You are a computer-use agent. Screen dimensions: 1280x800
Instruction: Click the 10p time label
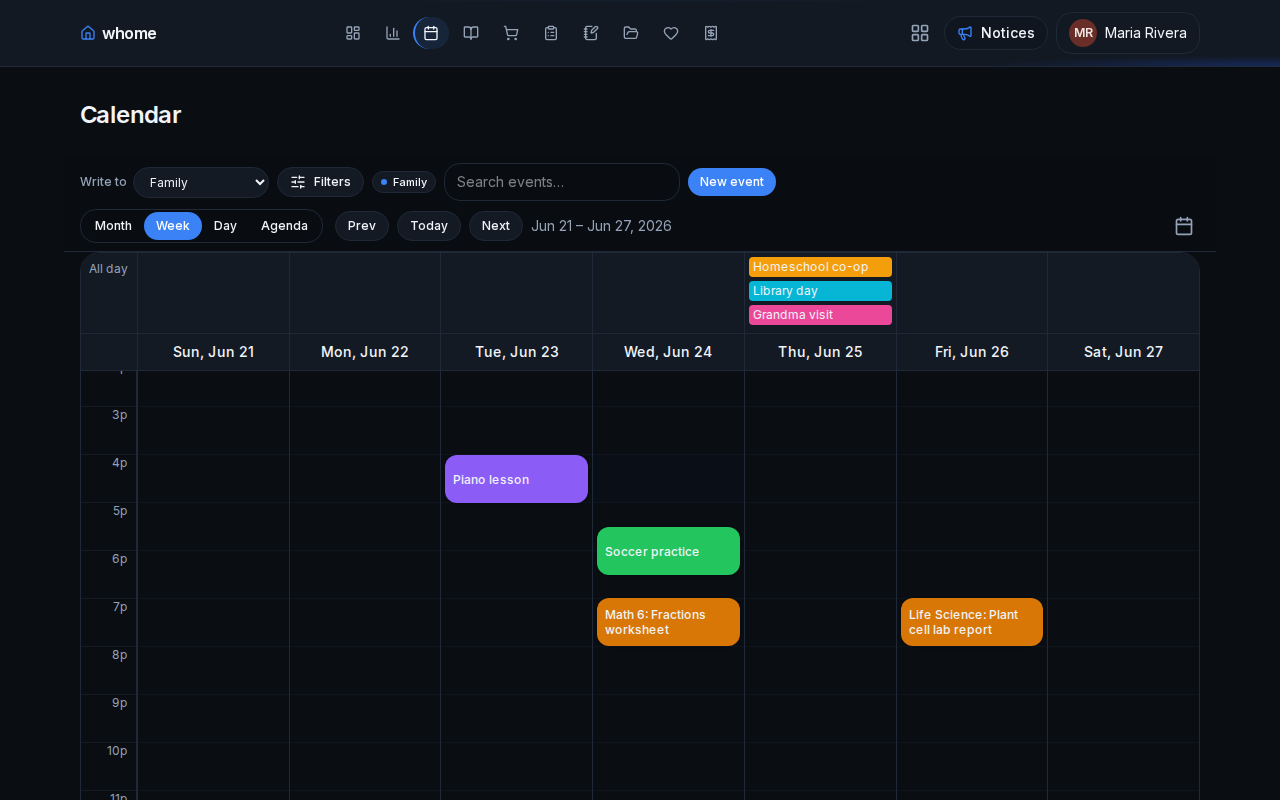(x=117, y=751)
